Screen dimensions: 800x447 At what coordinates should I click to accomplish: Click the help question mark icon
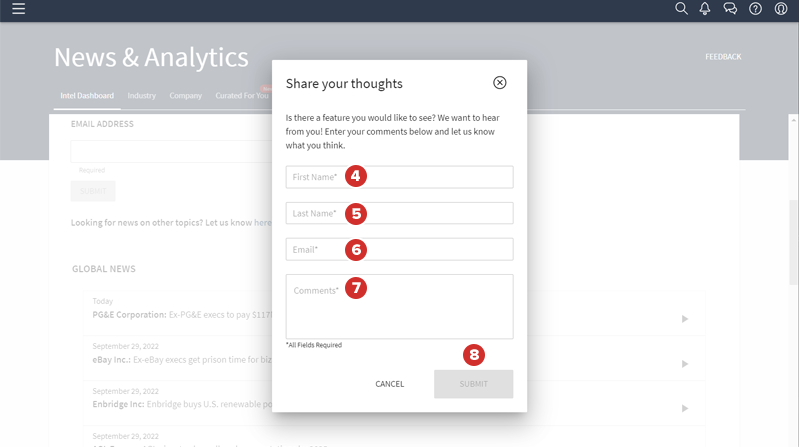point(755,9)
